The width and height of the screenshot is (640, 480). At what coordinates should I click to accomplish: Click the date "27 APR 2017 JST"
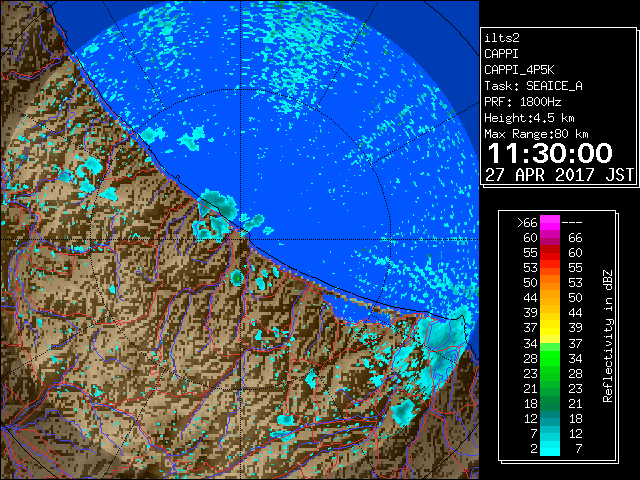pos(559,175)
